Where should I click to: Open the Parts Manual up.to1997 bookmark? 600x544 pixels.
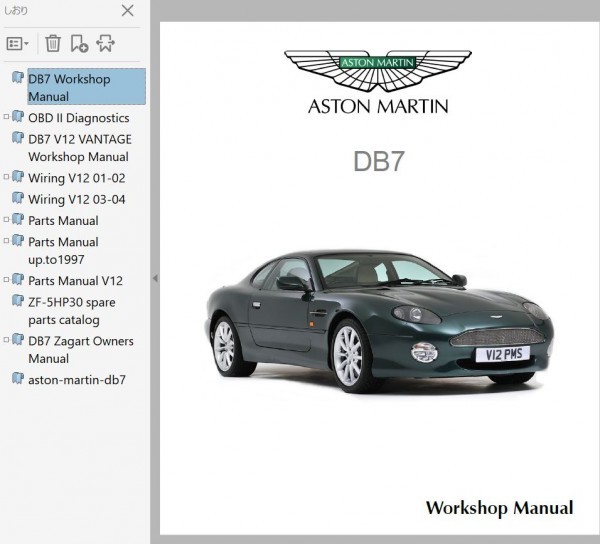point(63,251)
